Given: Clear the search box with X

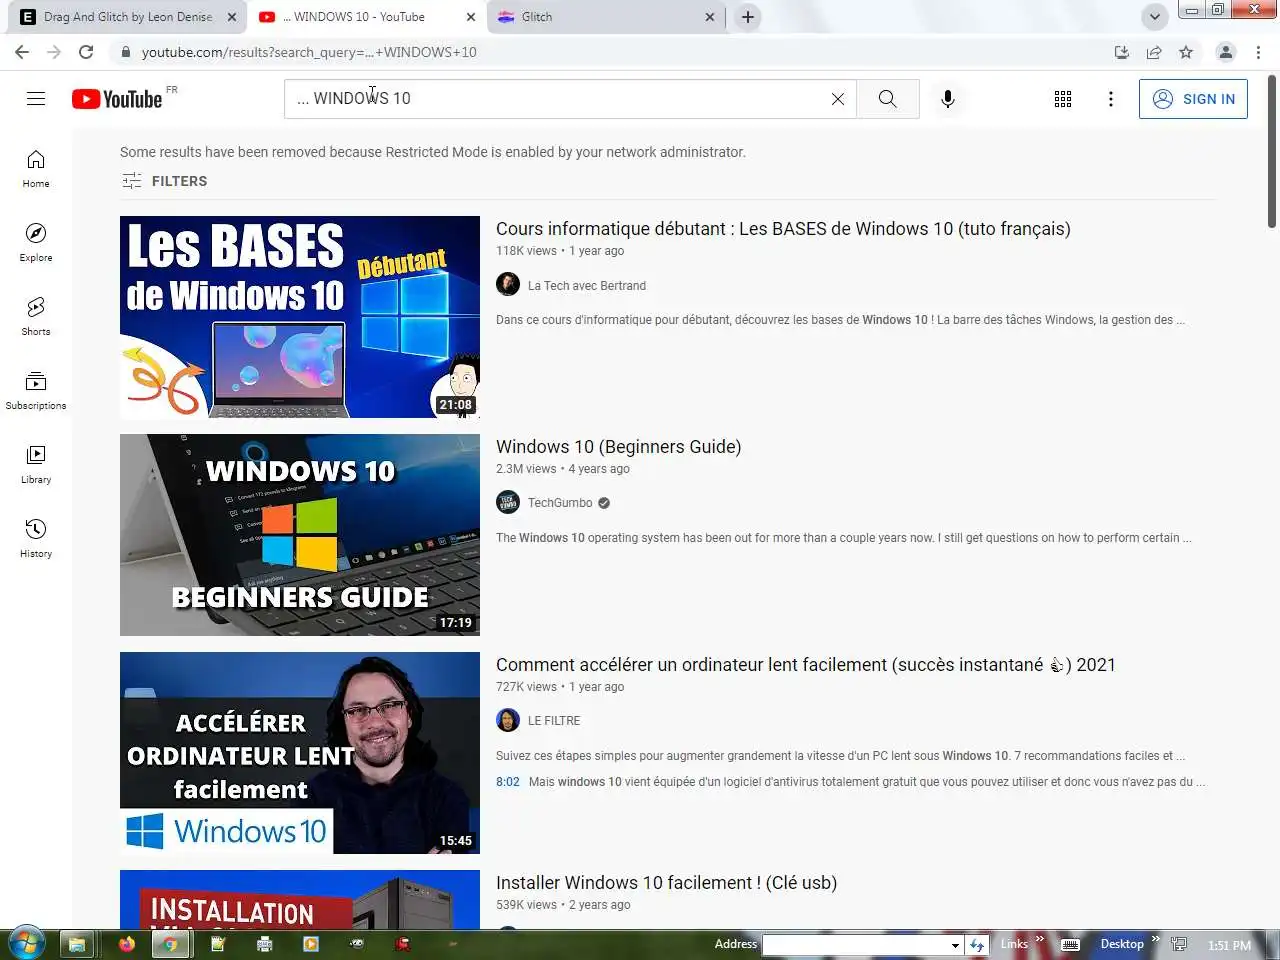Looking at the screenshot, I should point(838,99).
